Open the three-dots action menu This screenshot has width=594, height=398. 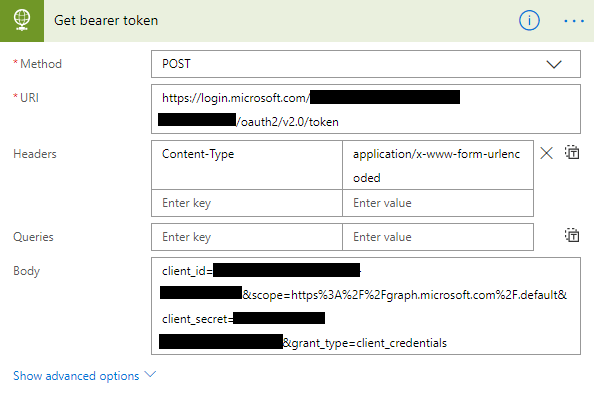pyautogui.click(x=574, y=21)
